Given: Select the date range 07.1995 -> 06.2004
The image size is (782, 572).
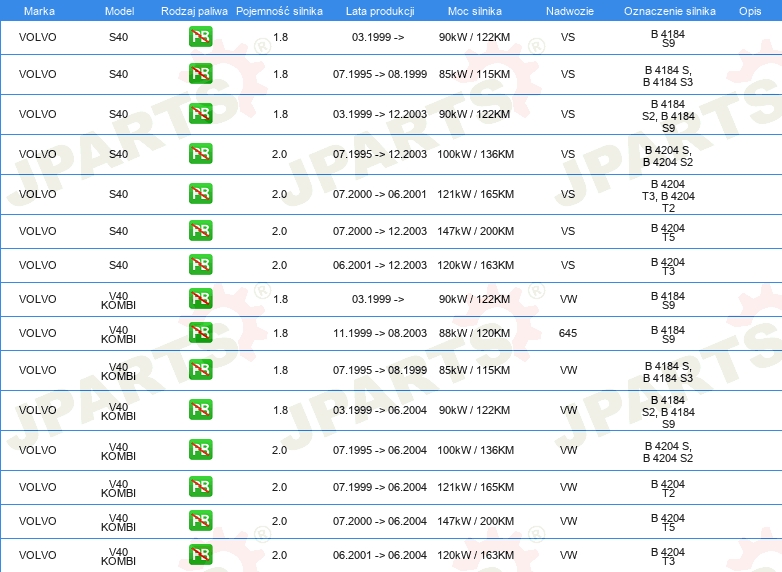Looking at the screenshot, I should [x=380, y=450].
